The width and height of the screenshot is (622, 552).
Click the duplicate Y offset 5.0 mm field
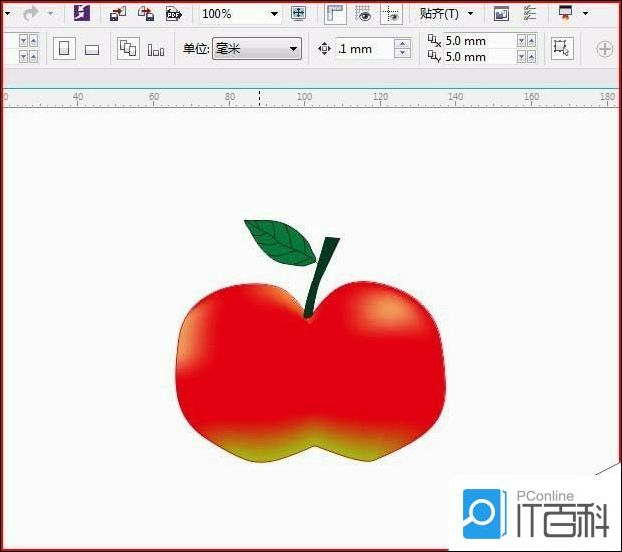[x=479, y=57]
